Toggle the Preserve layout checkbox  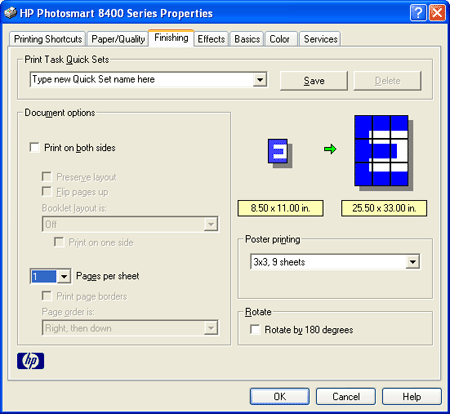coord(47,177)
